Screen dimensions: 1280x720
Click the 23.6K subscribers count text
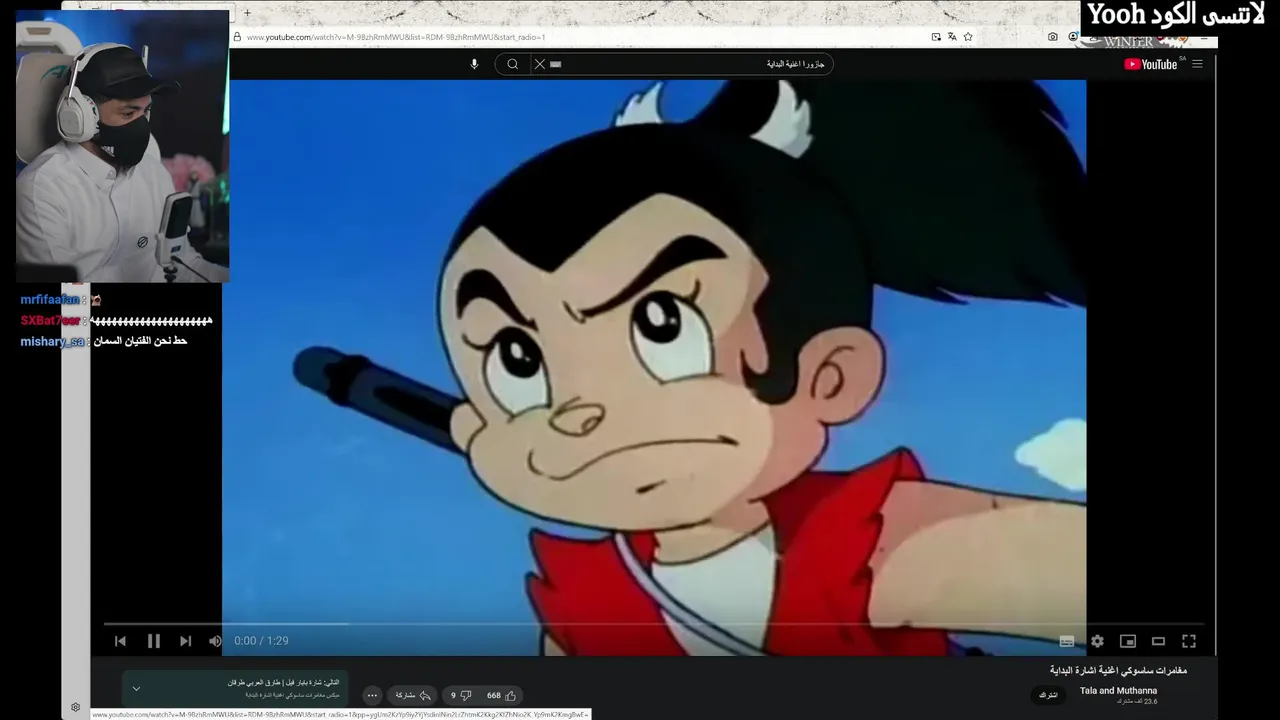[1137, 702]
